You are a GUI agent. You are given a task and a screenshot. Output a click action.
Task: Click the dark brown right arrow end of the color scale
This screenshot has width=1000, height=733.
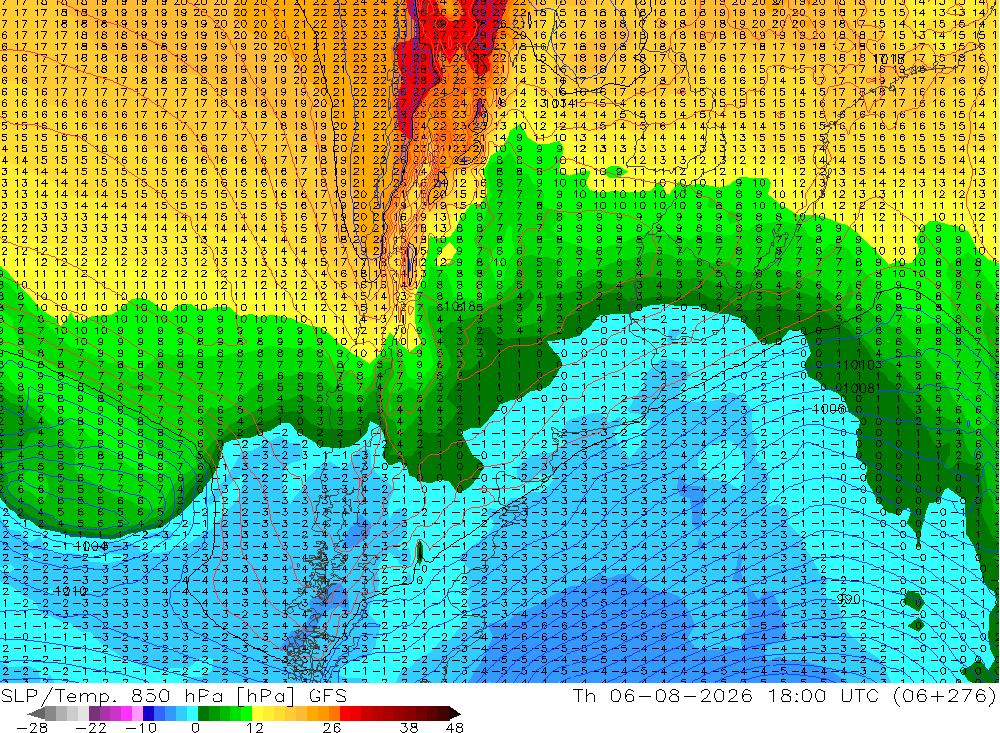pyautogui.click(x=455, y=713)
